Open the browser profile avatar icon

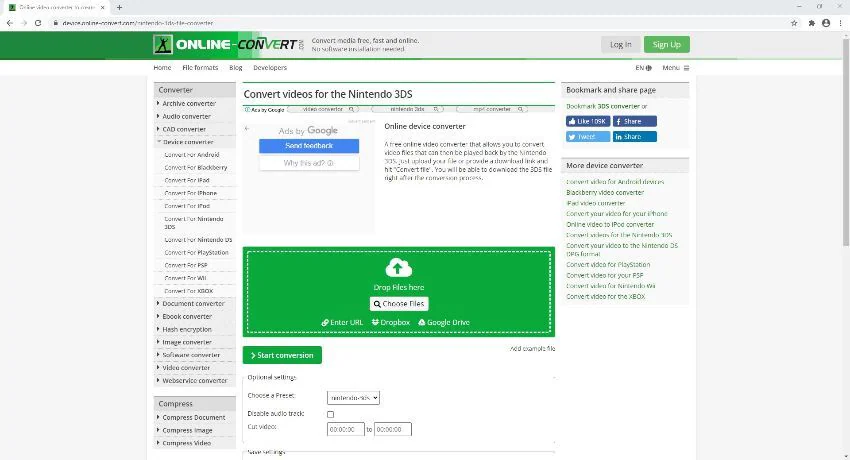(826, 23)
